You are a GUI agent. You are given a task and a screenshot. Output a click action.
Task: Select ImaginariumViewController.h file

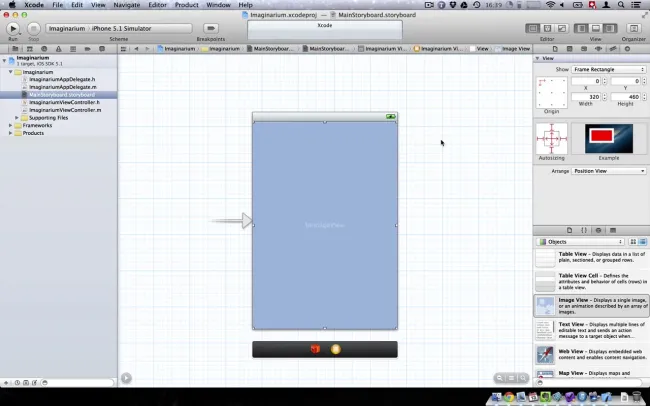click(x=64, y=102)
